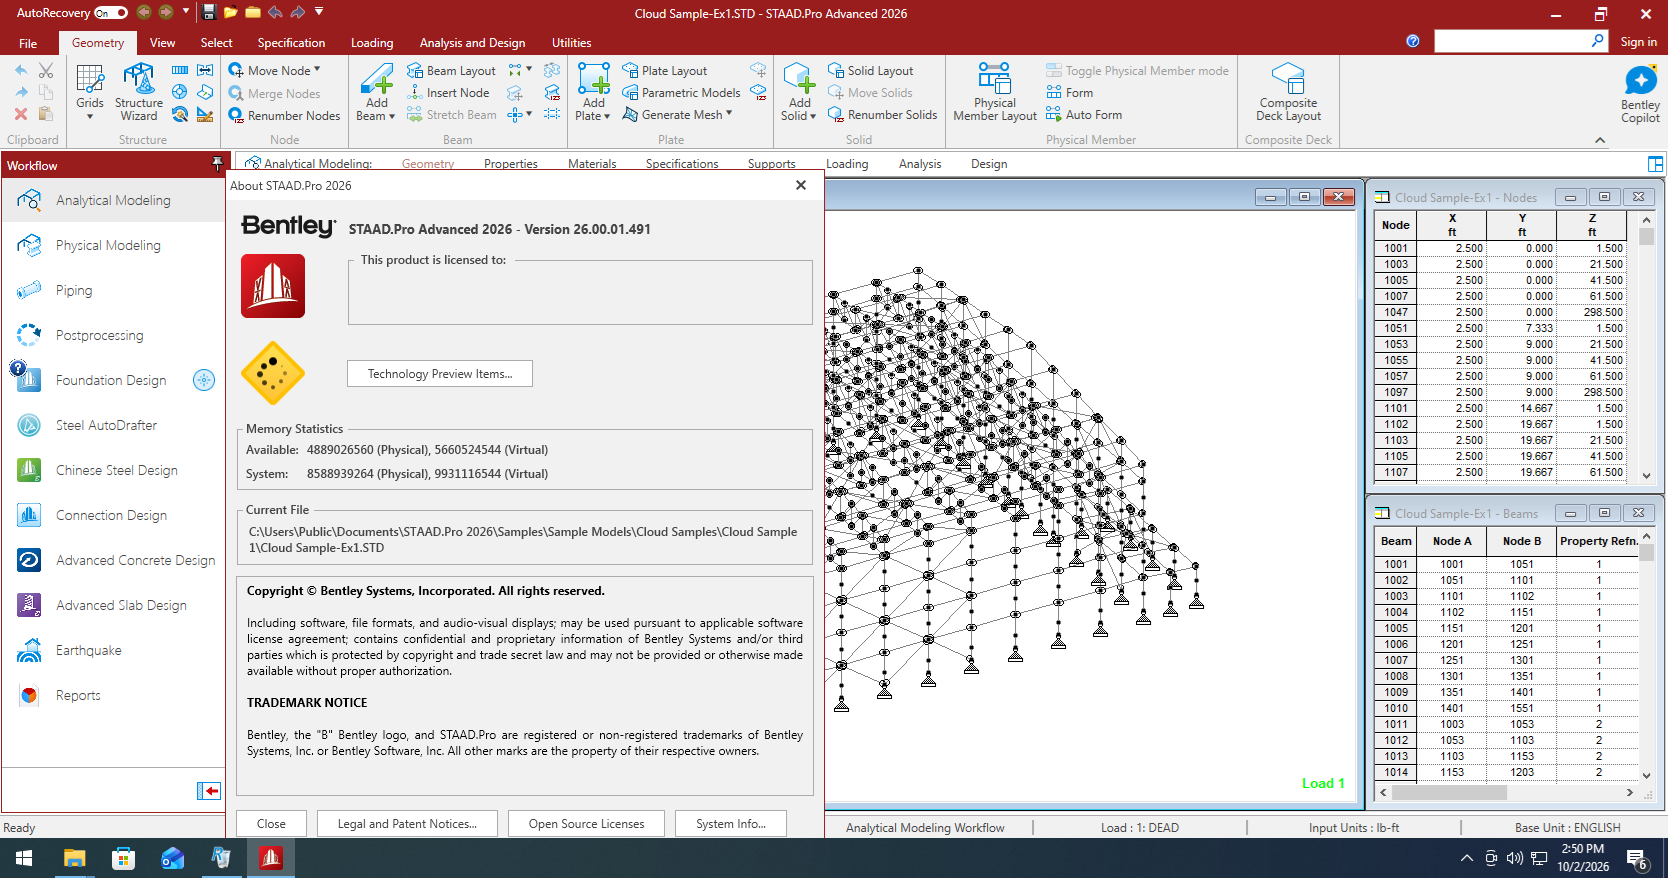Open the Grids dropdown arrow

90,116
